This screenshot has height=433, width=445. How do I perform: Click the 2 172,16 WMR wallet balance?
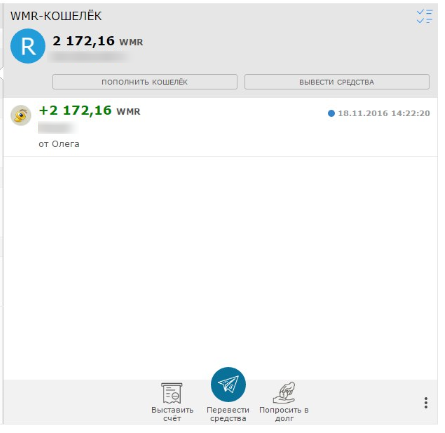[x=98, y=41]
